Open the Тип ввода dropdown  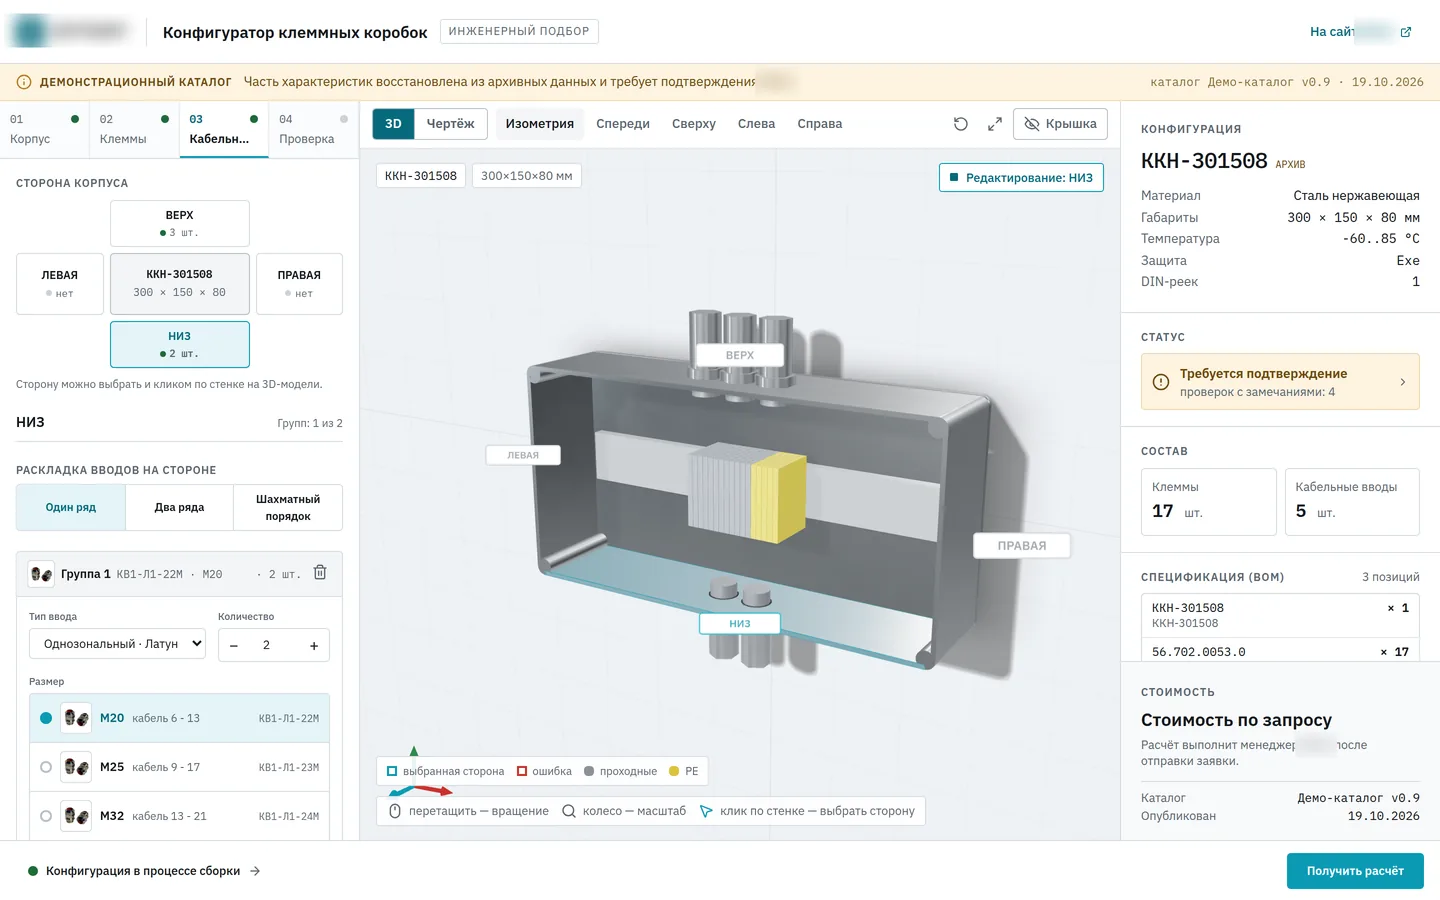117,644
